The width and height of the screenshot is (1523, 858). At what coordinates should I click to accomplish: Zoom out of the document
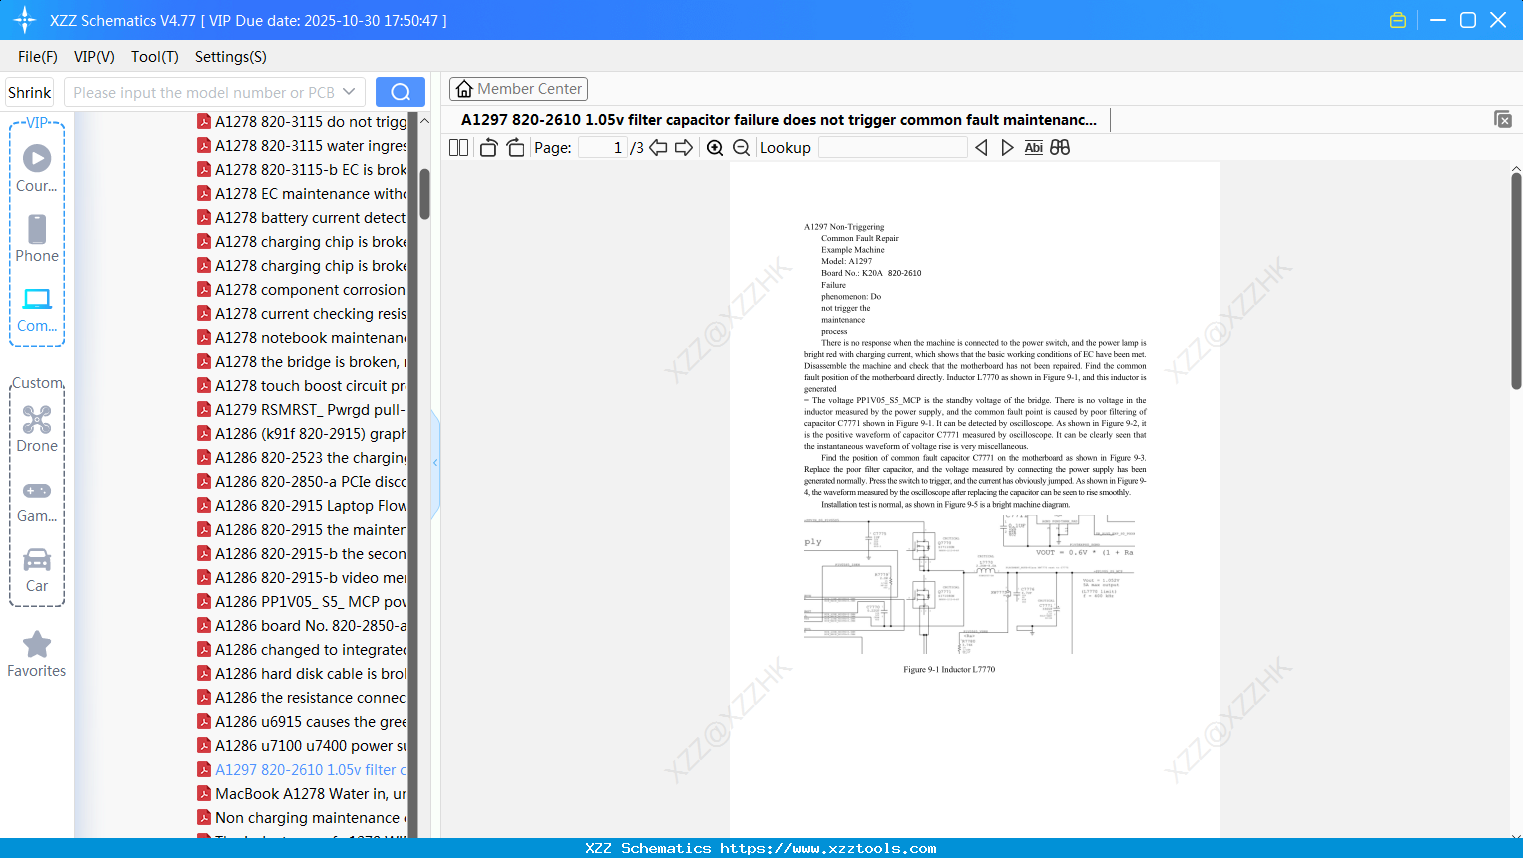tap(742, 147)
